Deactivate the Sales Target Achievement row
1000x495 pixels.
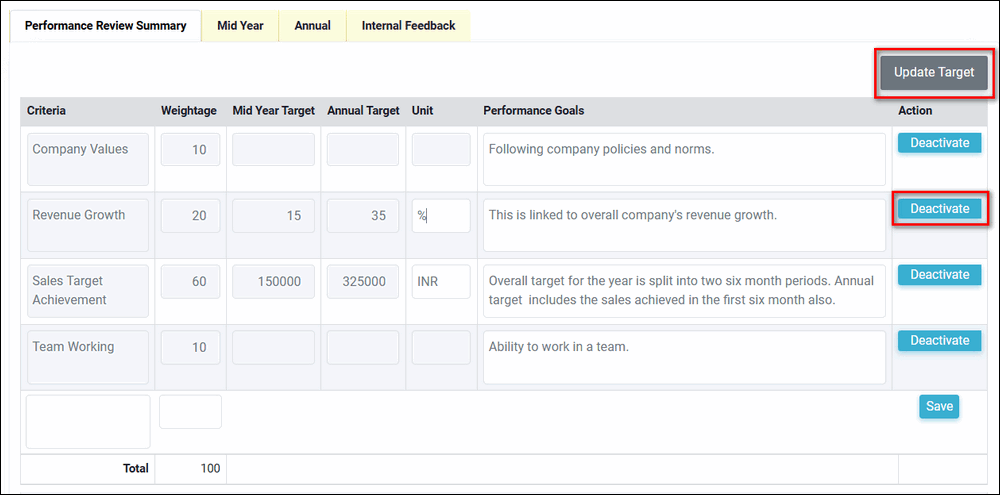point(939,275)
